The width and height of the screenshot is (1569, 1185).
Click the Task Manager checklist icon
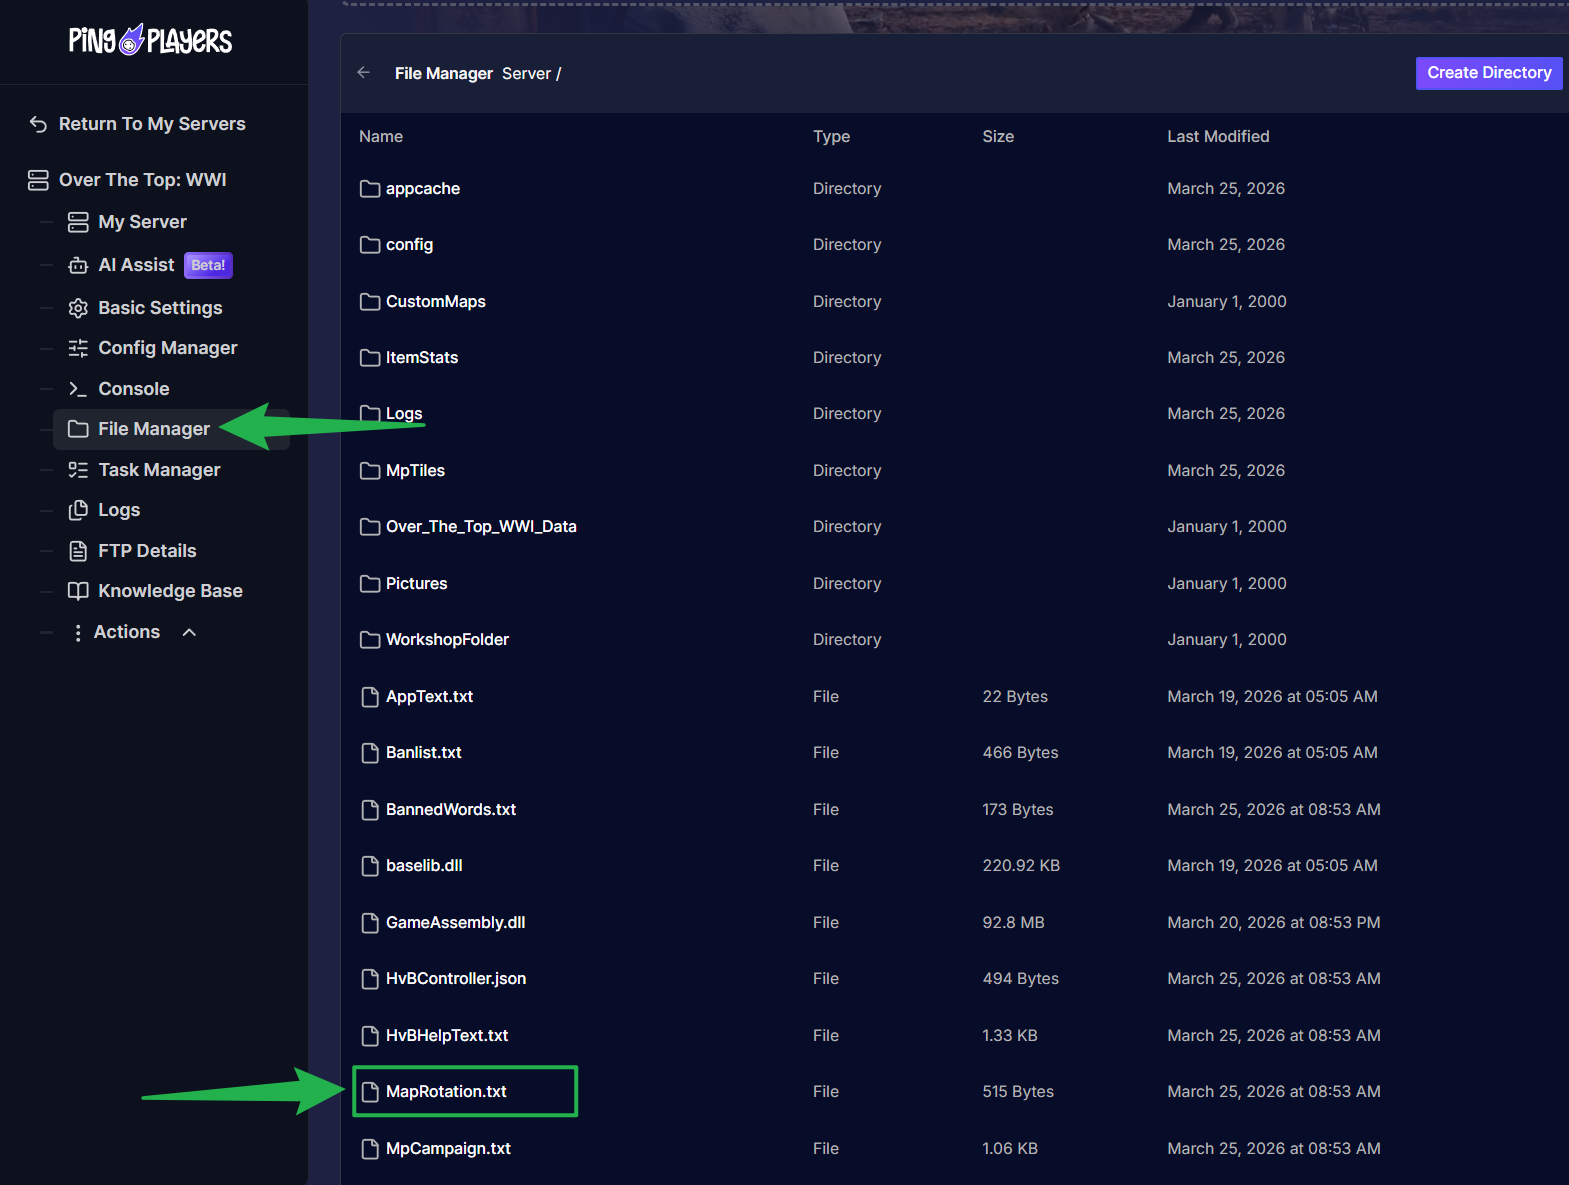point(78,470)
